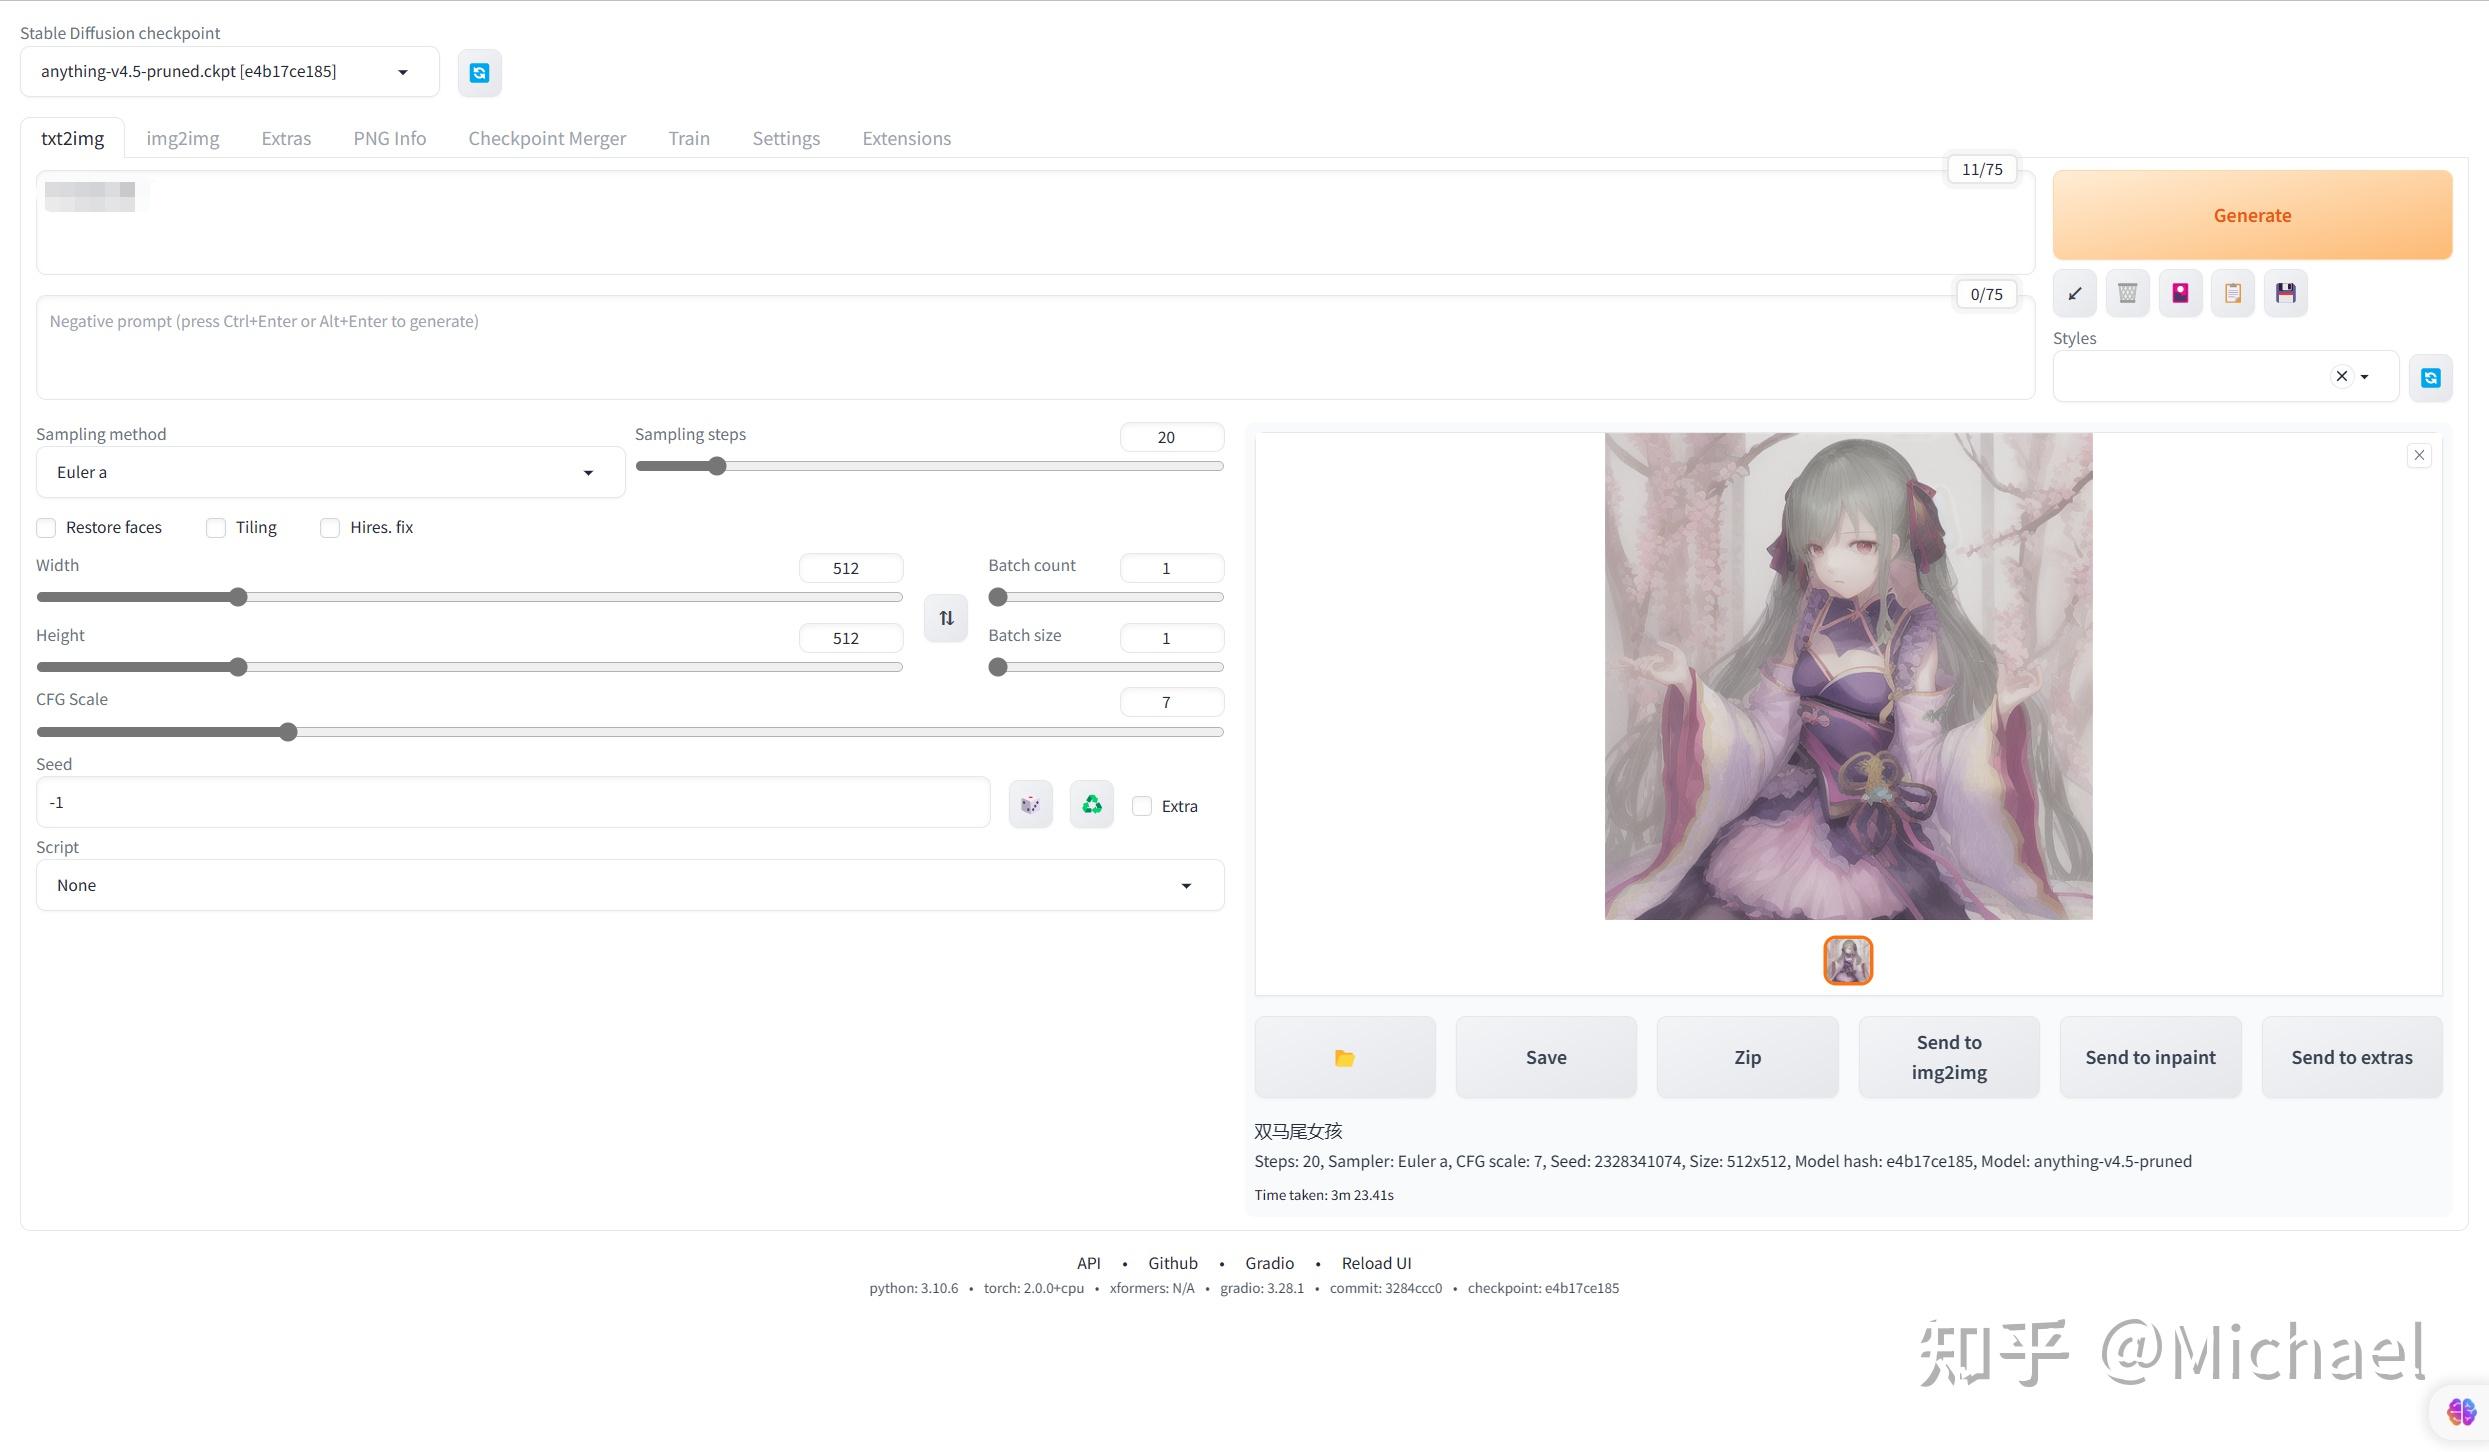Open the Sampling method dropdown
The image size is (2489, 1452).
click(328, 471)
